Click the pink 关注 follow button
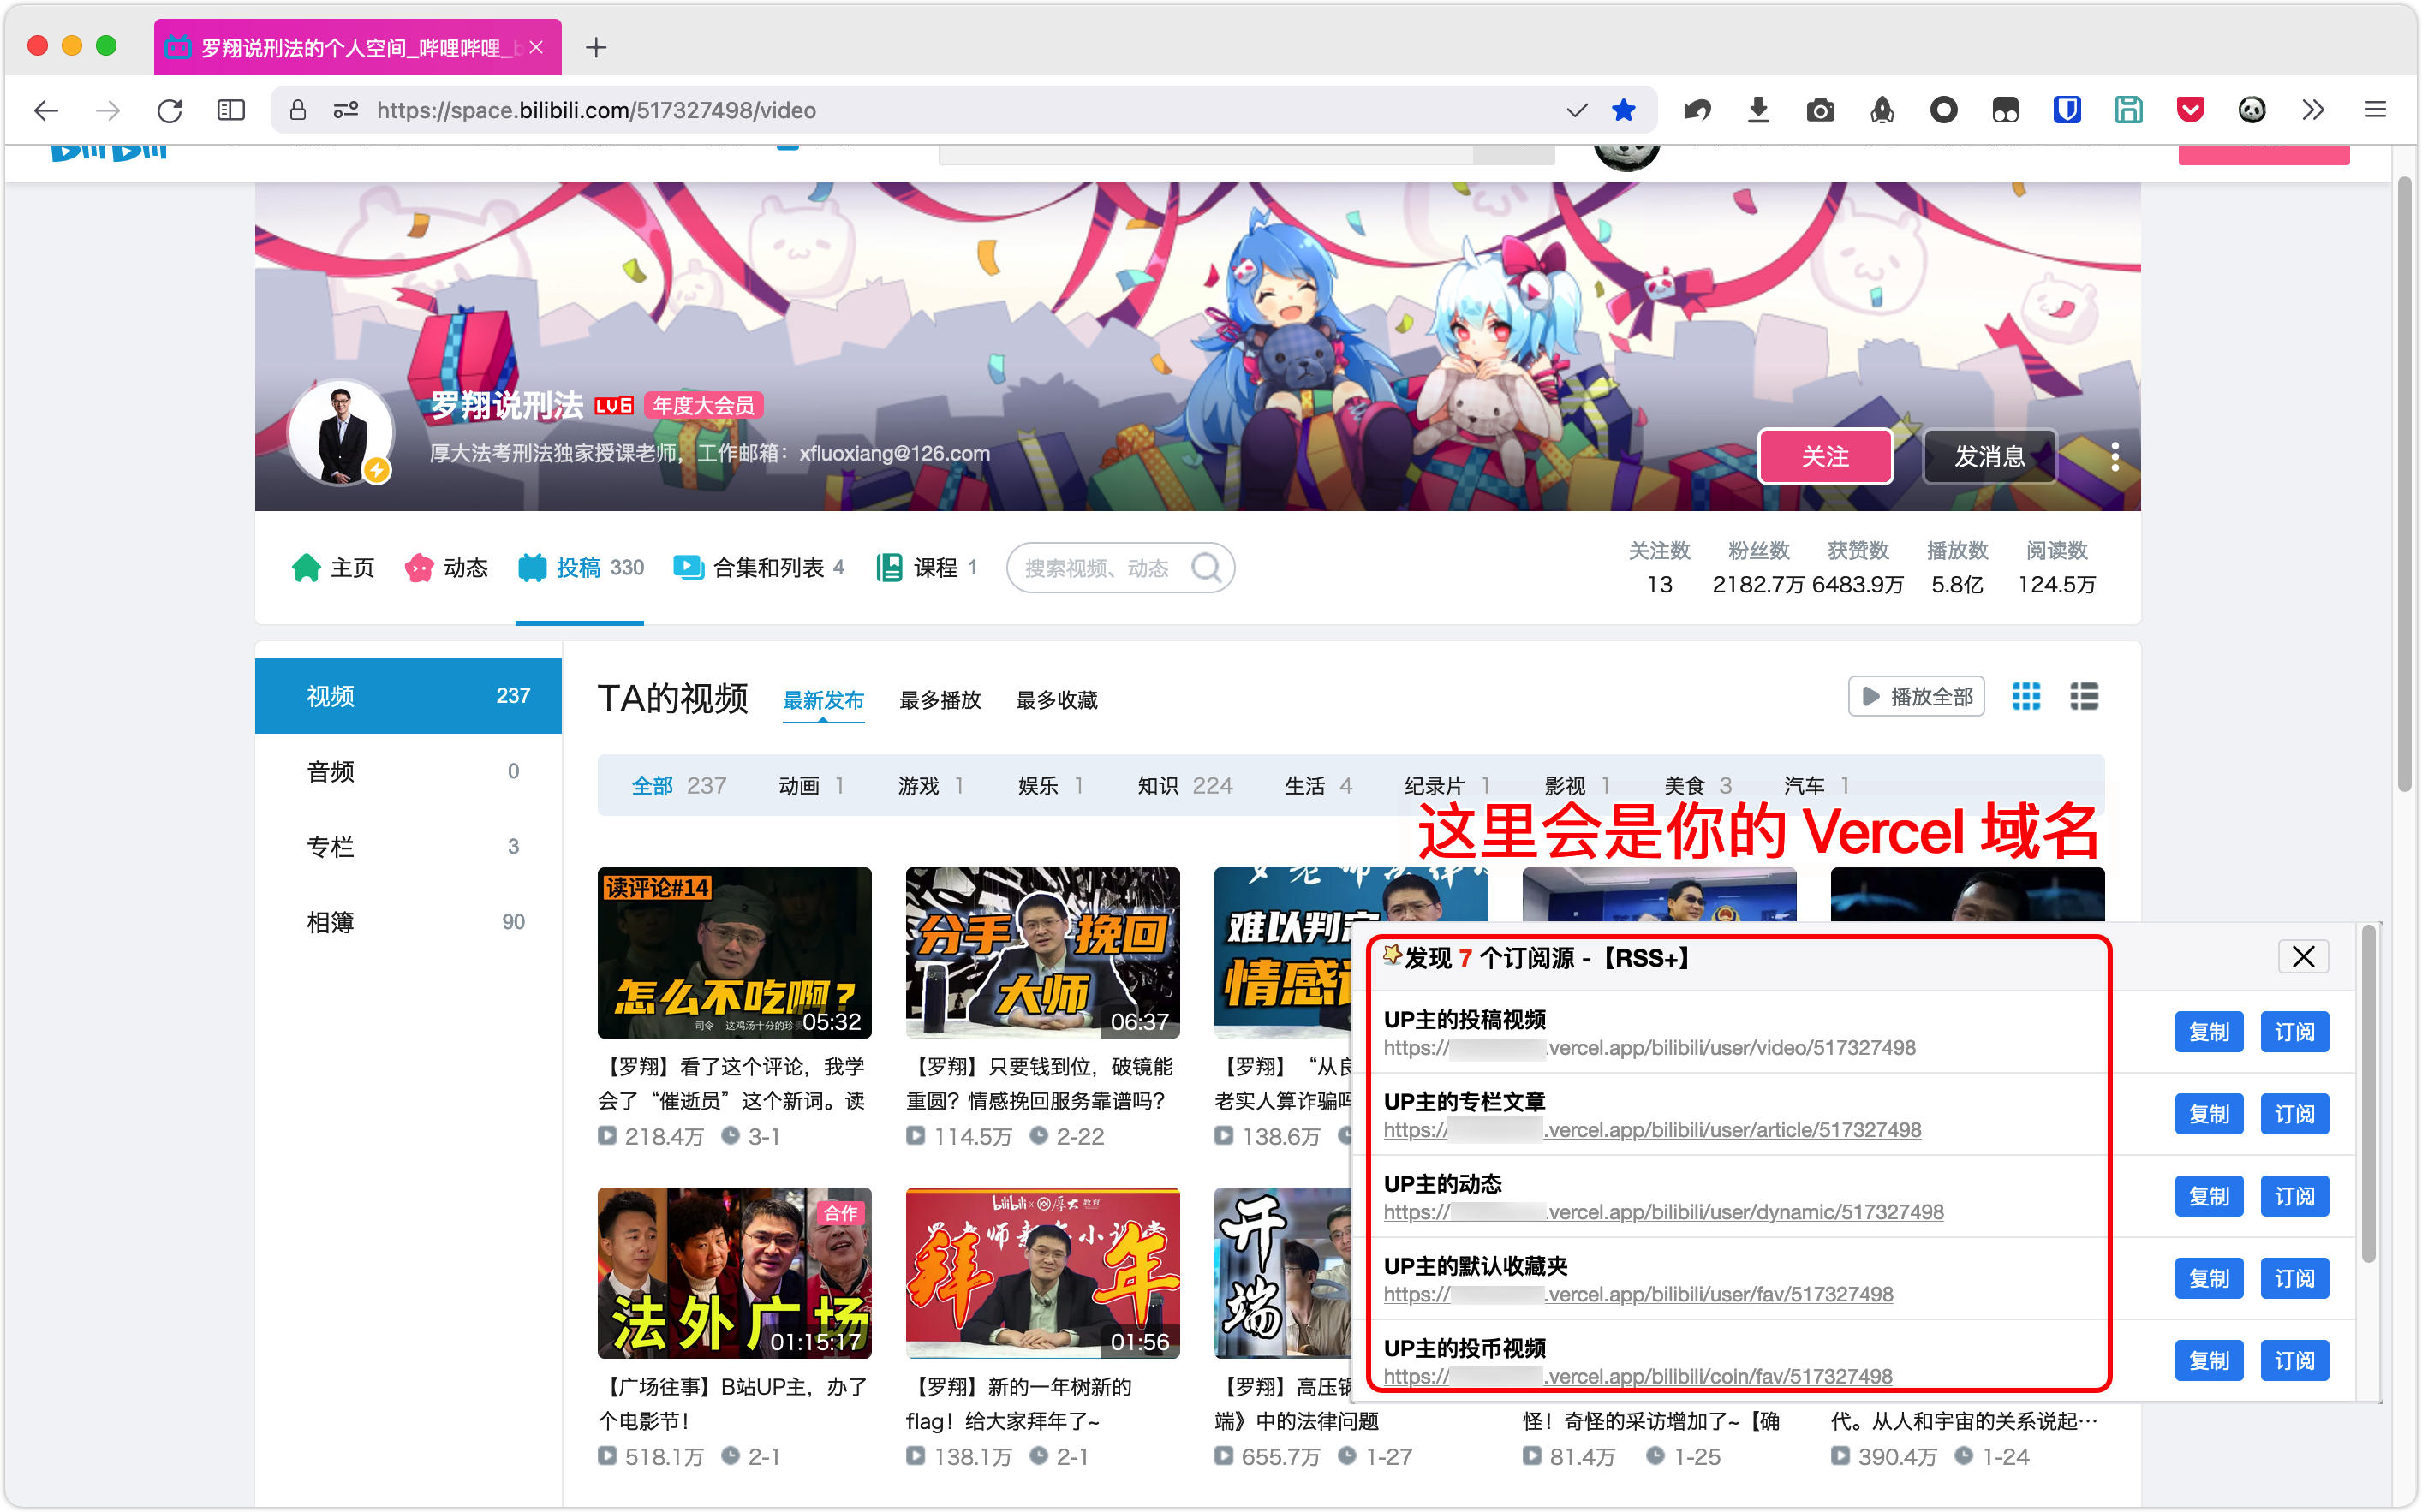This screenshot has height=1512, width=2422. click(1825, 457)
